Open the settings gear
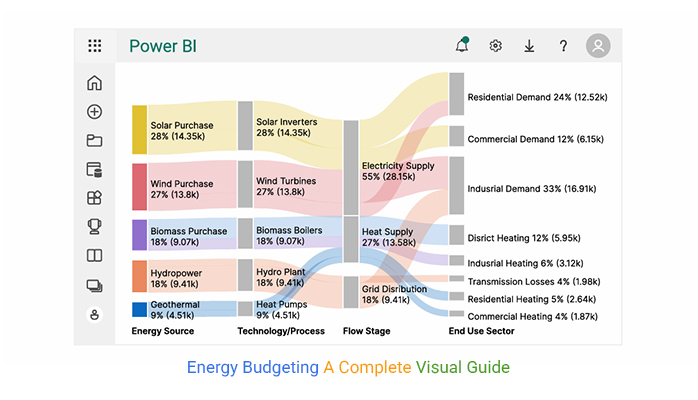Screen dimensions: 698x400 [495, 46]
